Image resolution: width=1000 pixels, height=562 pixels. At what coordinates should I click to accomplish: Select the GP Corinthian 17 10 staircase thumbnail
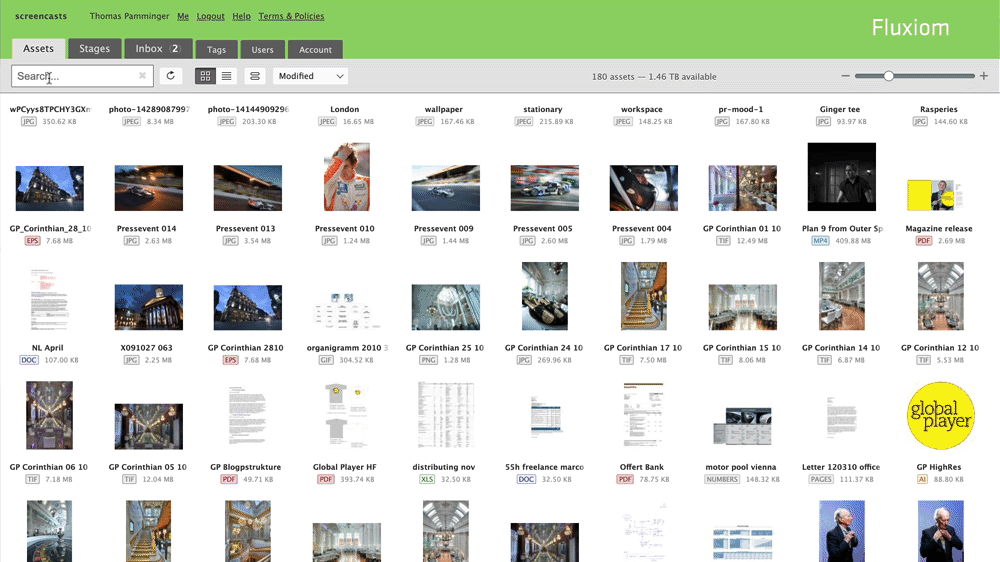[x=643, y=296]
